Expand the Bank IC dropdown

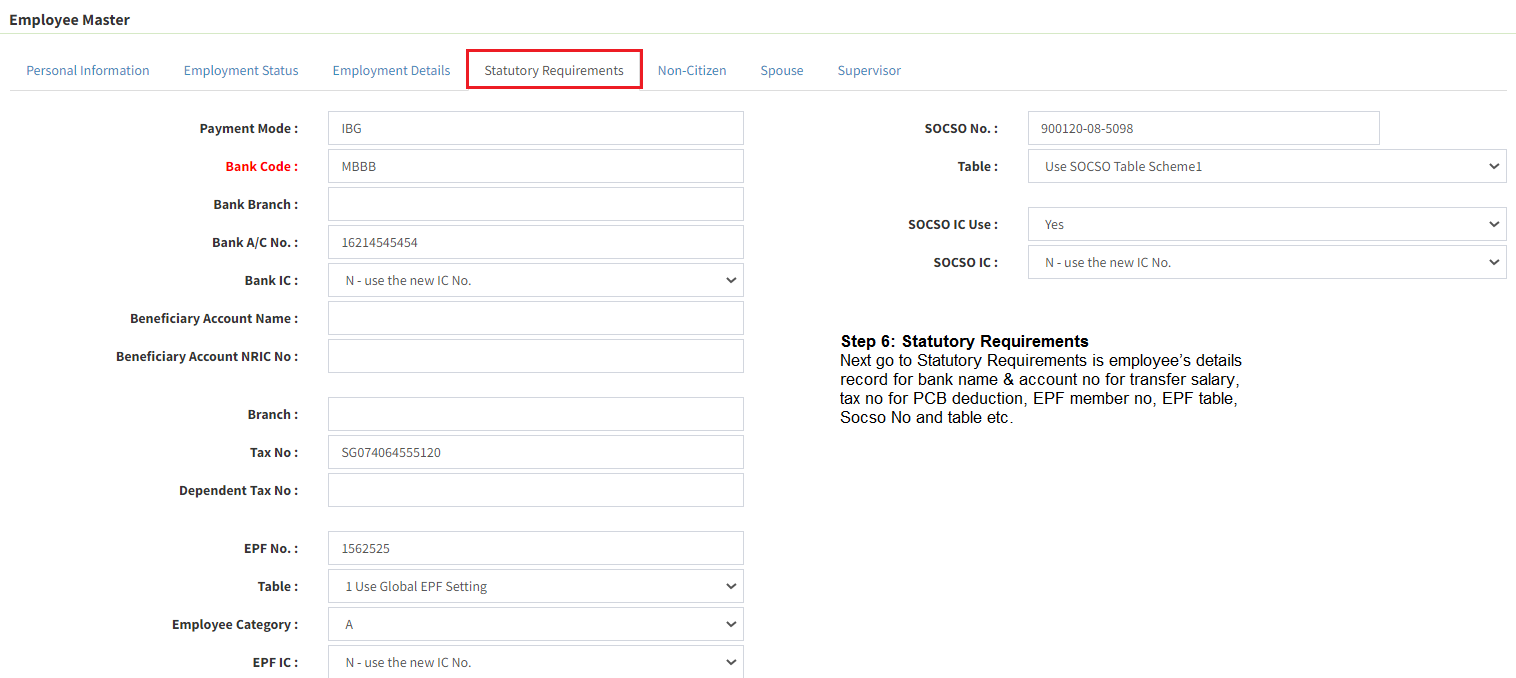click(x=535, y=280)
